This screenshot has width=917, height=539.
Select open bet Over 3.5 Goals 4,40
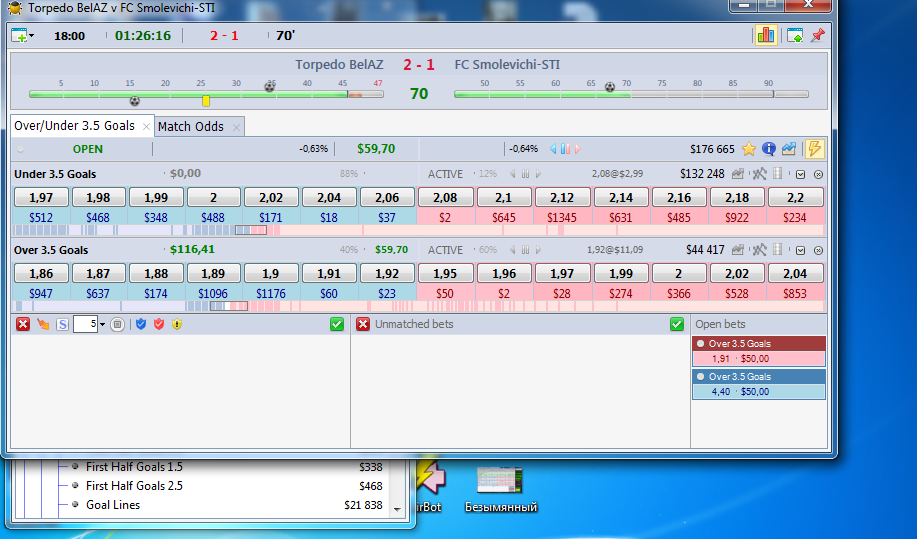(759, 384)
